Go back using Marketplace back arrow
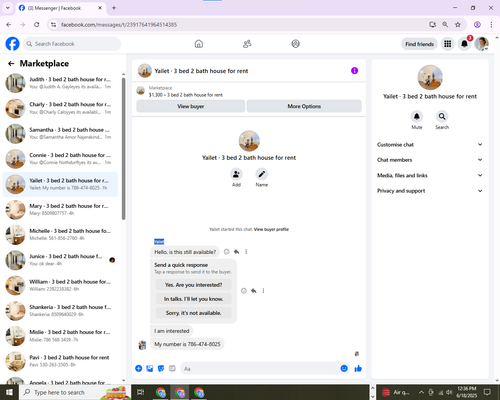The width and height of the screenshot is (500, 400). click(11, 63)
